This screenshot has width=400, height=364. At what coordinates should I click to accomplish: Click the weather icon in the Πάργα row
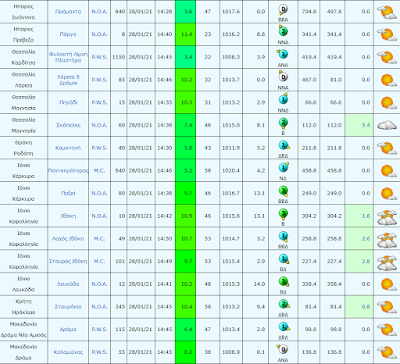[387, 34]
